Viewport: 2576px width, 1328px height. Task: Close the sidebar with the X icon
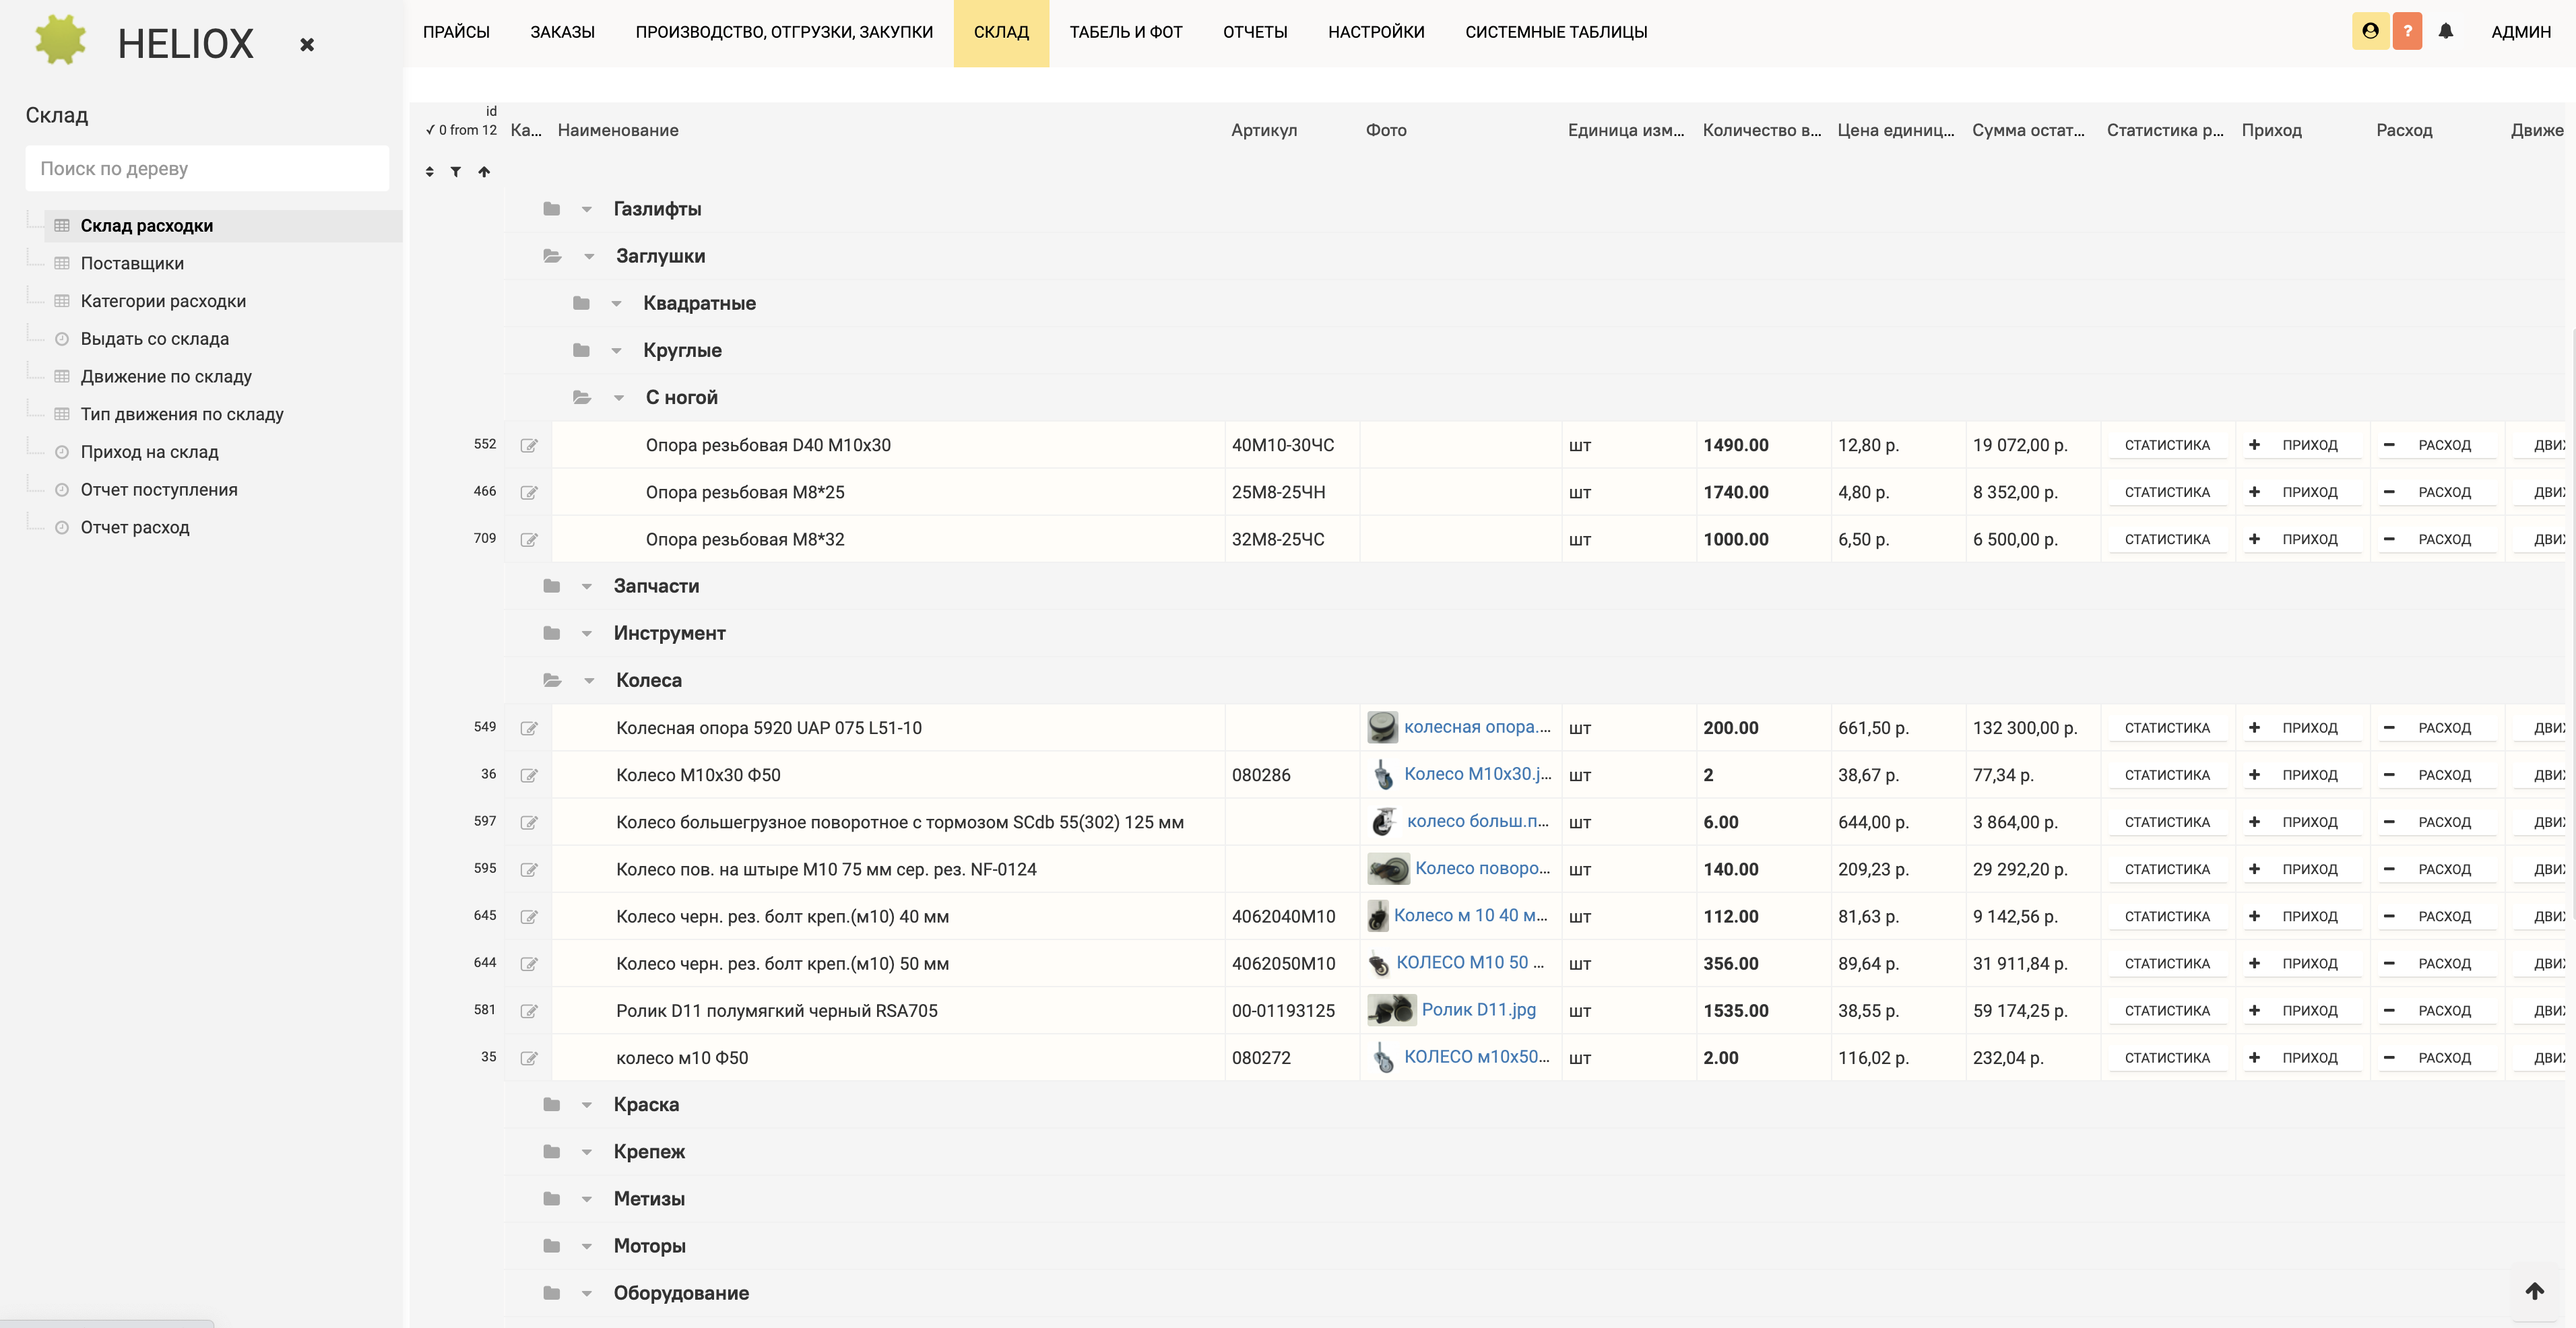[x=307, y=44]
